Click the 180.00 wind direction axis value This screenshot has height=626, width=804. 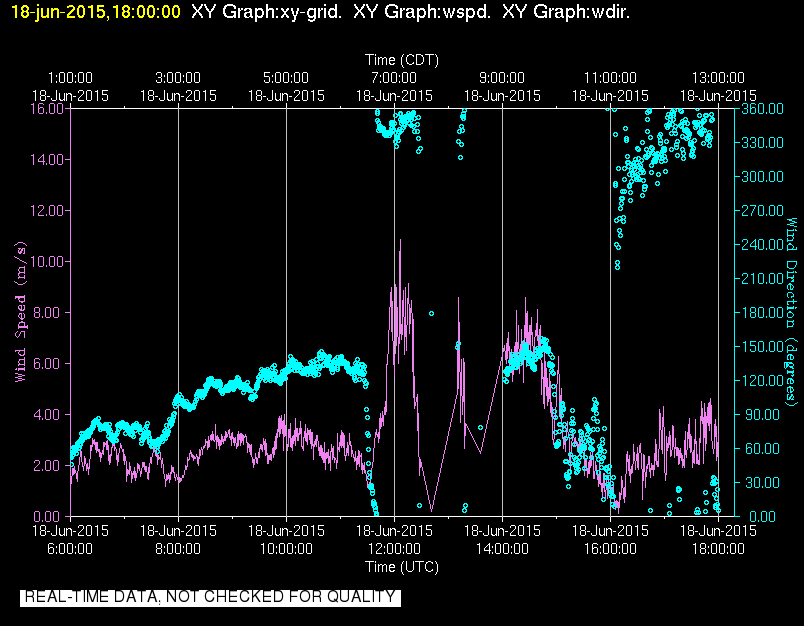click(x=762, y=312)
